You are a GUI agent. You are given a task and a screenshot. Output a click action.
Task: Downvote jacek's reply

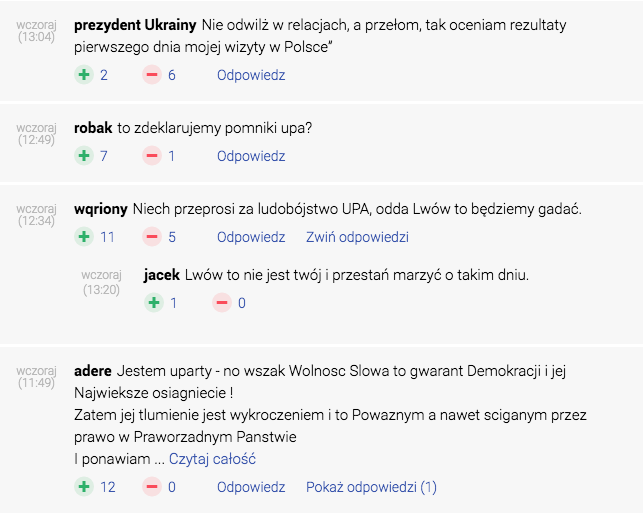[x=222, y=303]
